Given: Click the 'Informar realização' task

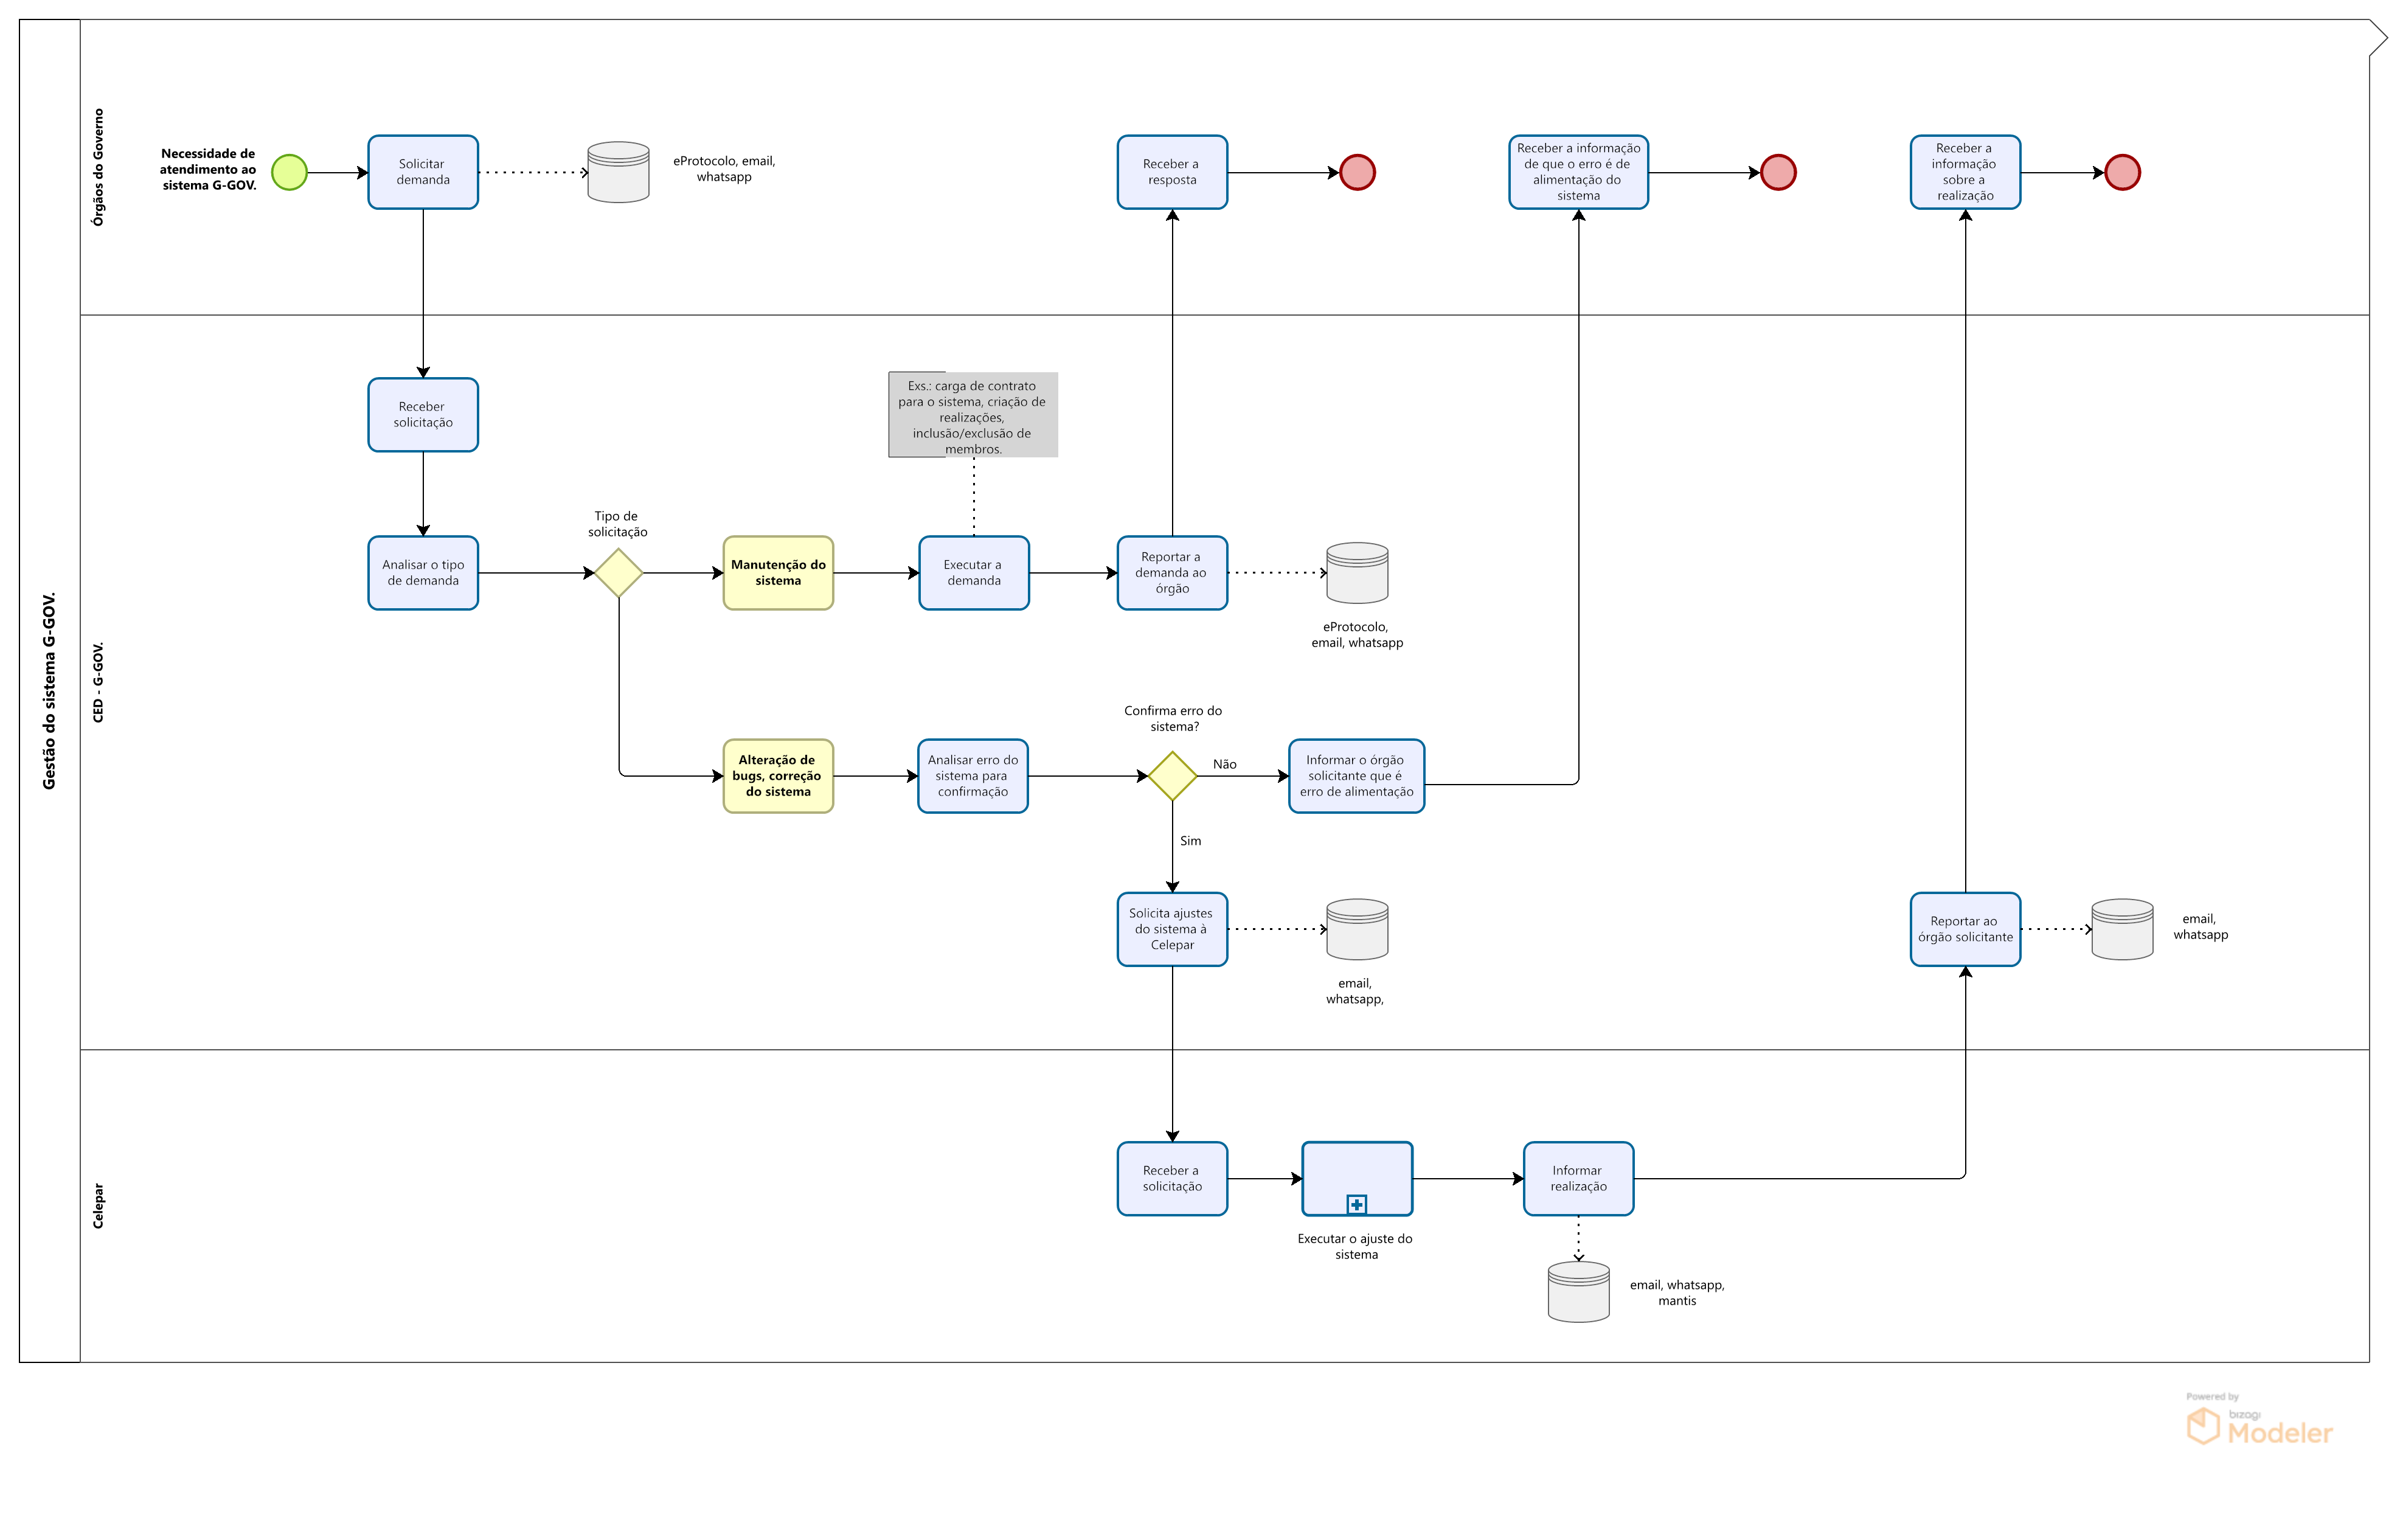Looking at the screenshot, I should click(x=1578, y=1179).
